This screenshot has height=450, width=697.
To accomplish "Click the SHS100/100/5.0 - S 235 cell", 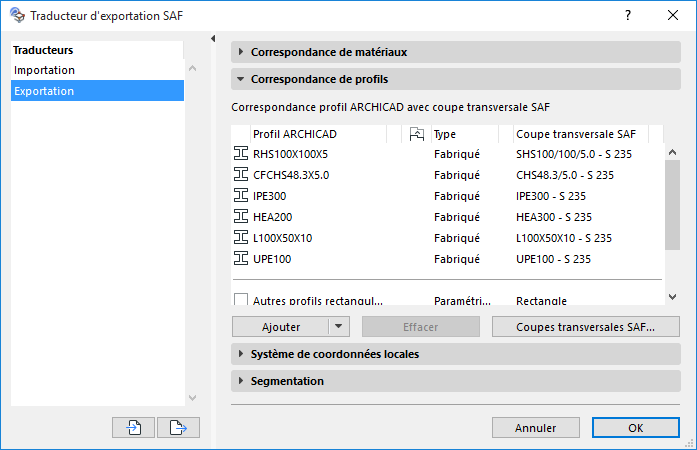I will [574, 154].
